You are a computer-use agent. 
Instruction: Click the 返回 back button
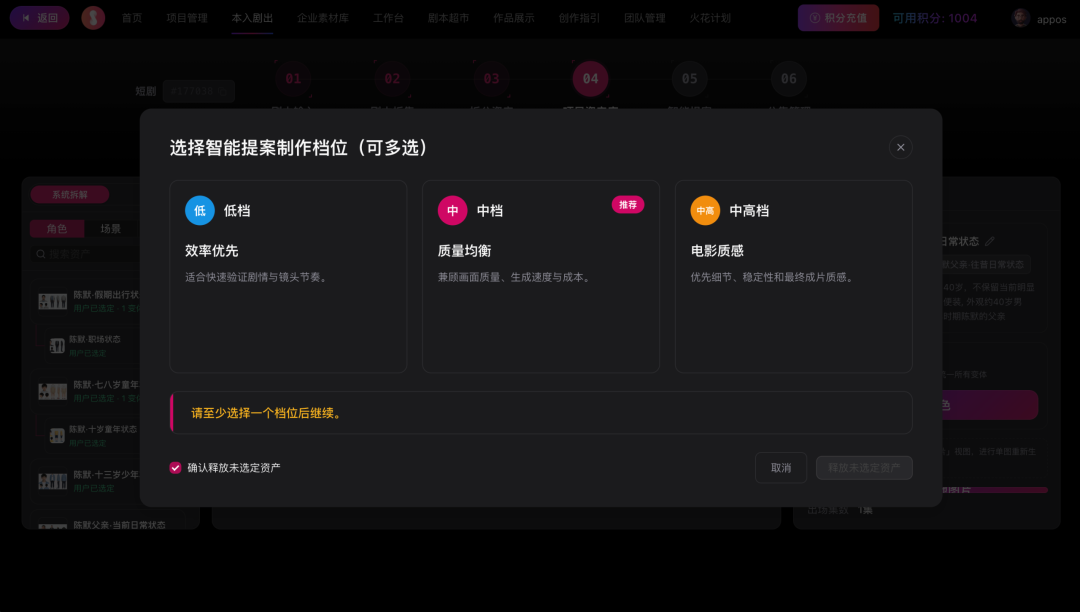click(x=39, y=18)
